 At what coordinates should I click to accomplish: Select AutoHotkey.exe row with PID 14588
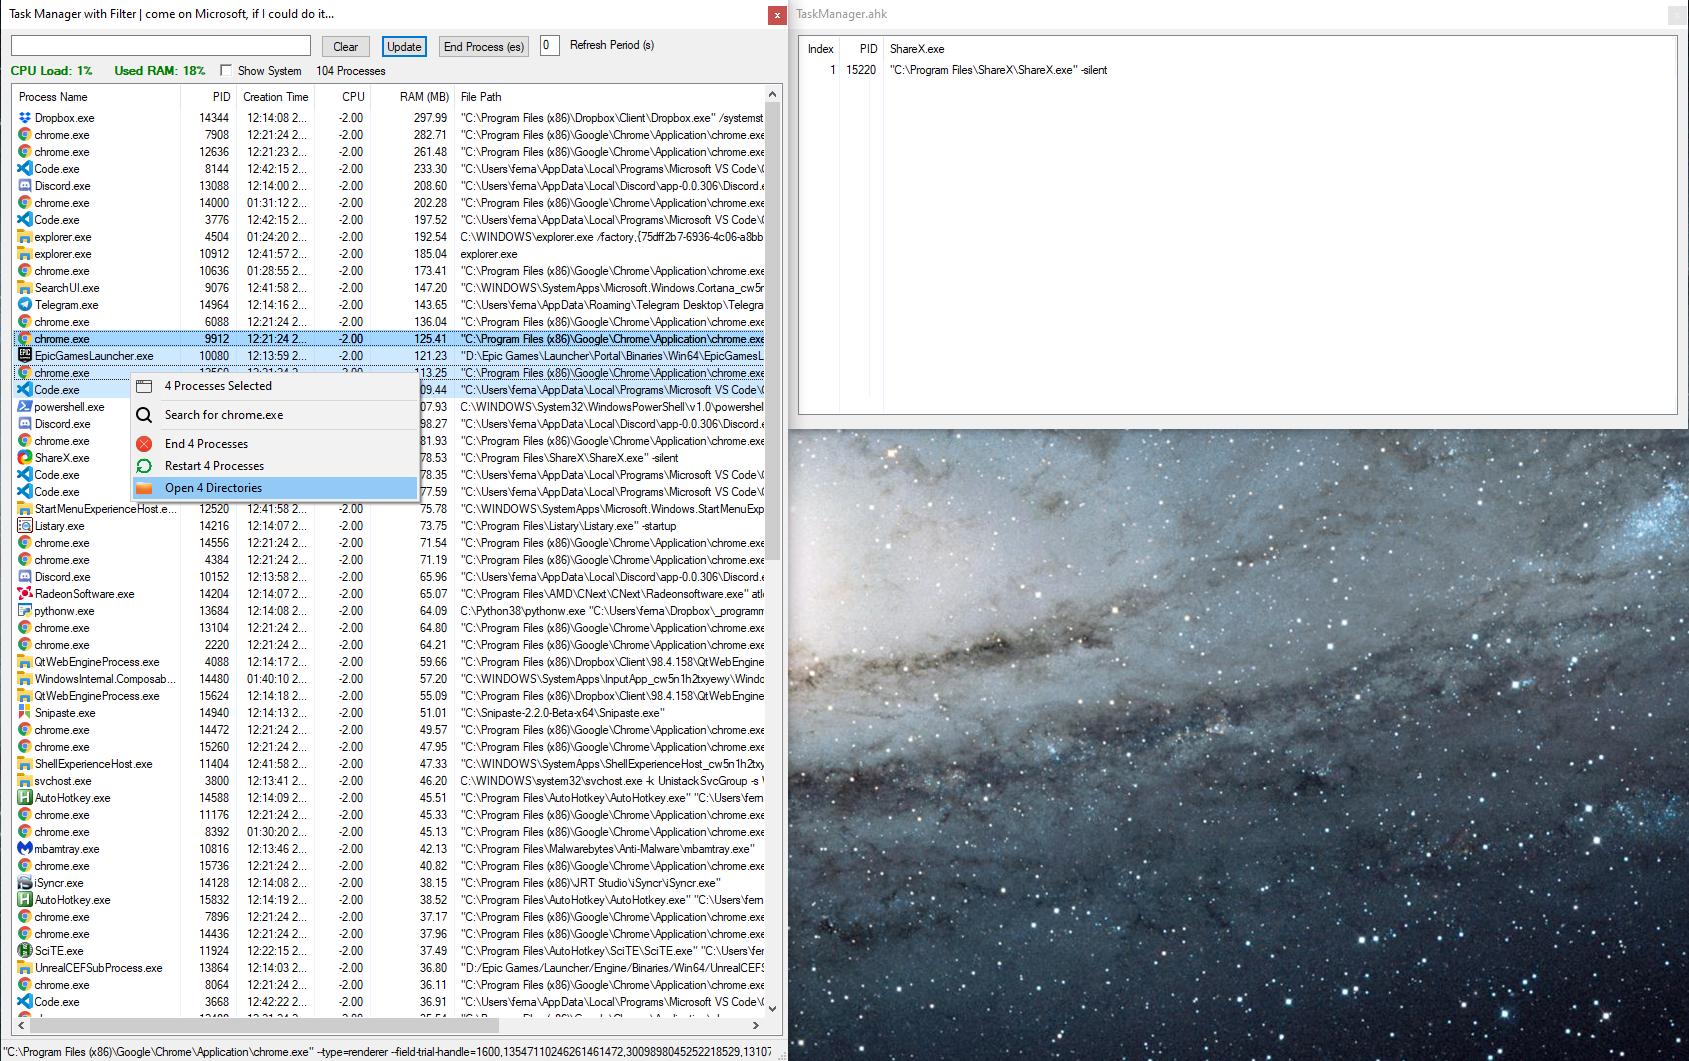(389, 798)
